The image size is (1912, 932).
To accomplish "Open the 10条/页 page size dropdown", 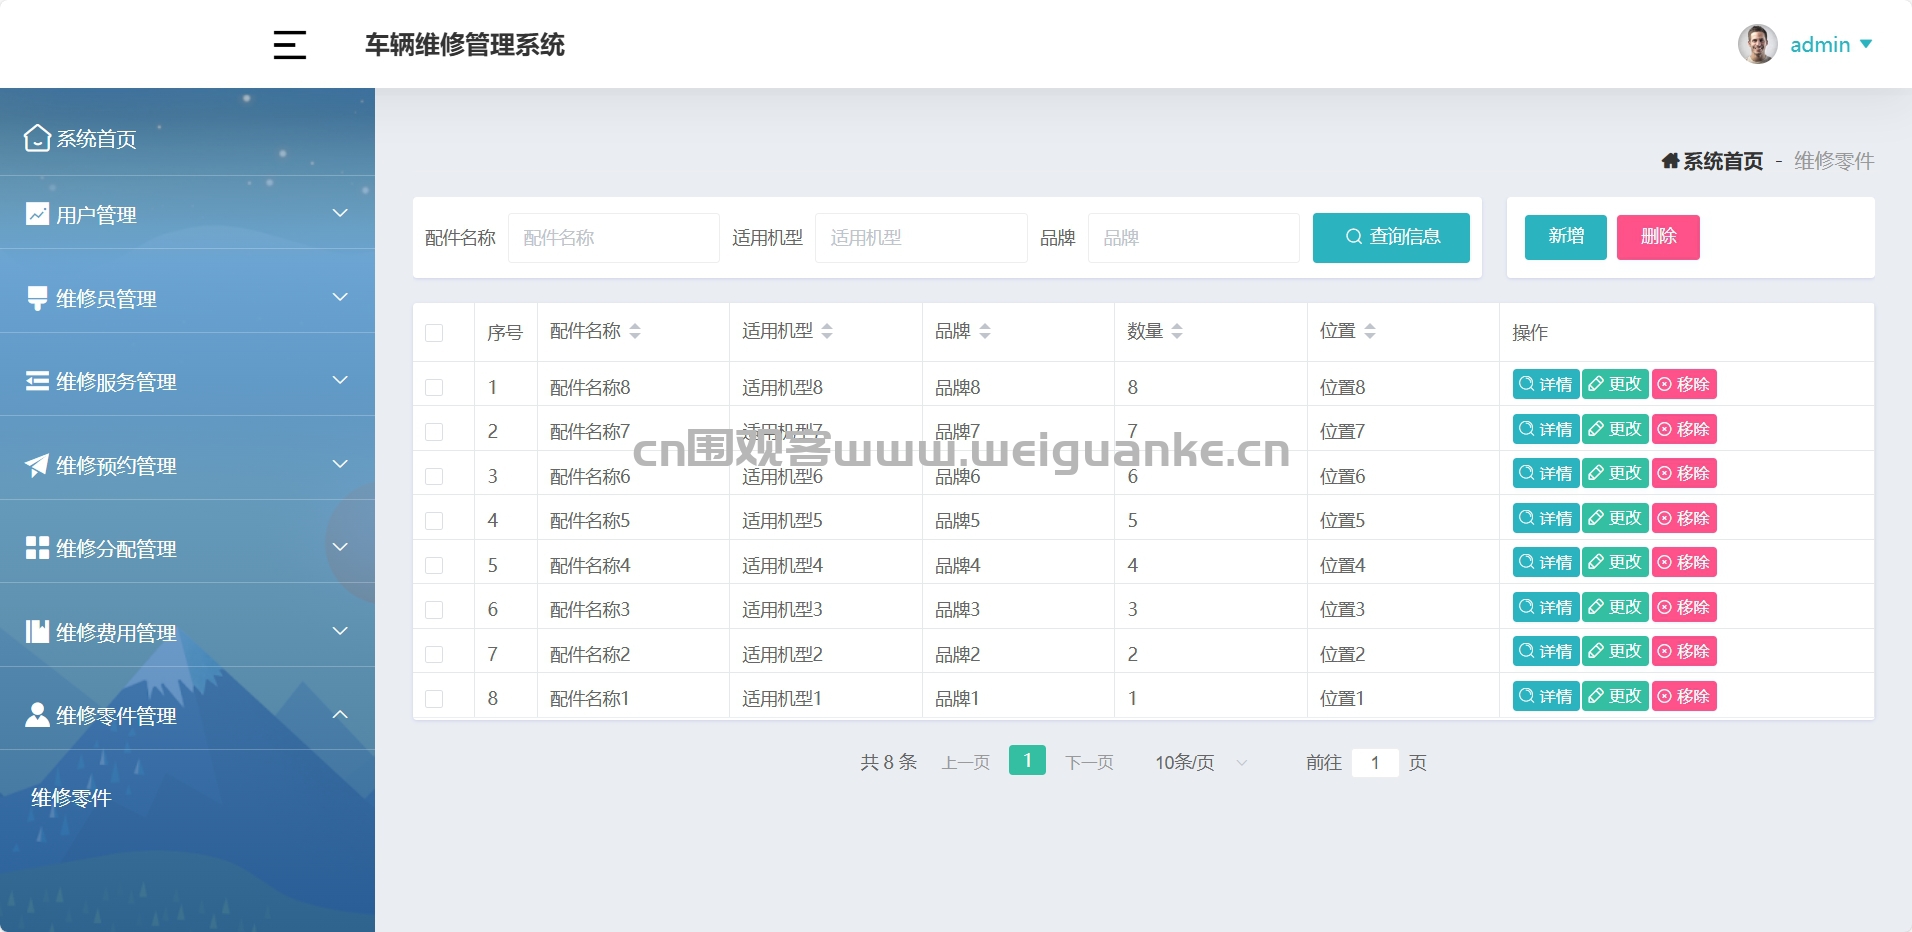I will pyautogui.click(x=1201, y=762).
